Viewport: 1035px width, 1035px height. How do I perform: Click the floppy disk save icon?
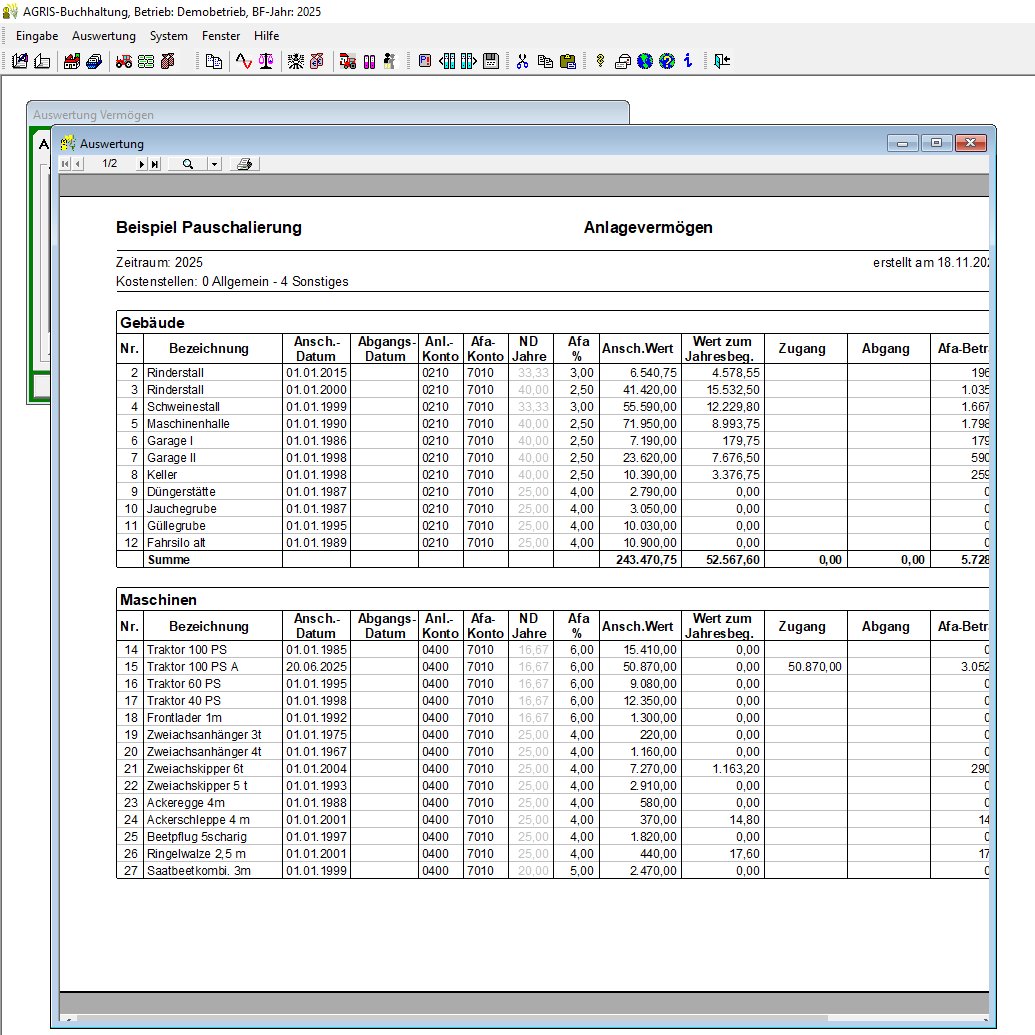(491, 61)
